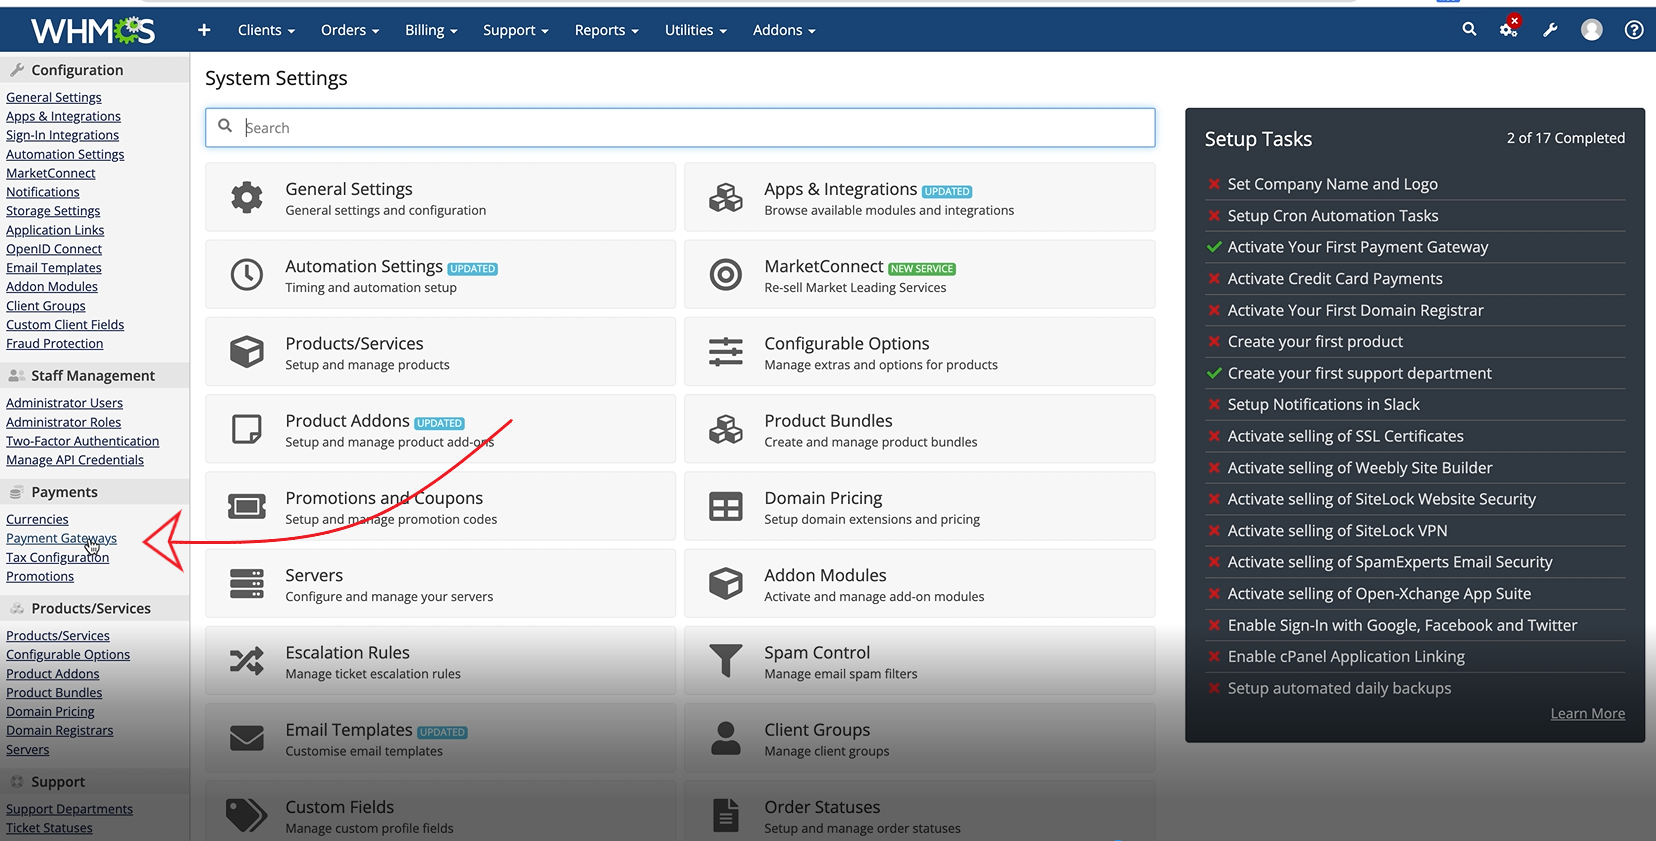Screen dimensions: 1656x841
Task: Click the Products/Services box icon
Action: click(x=247, y=351)
